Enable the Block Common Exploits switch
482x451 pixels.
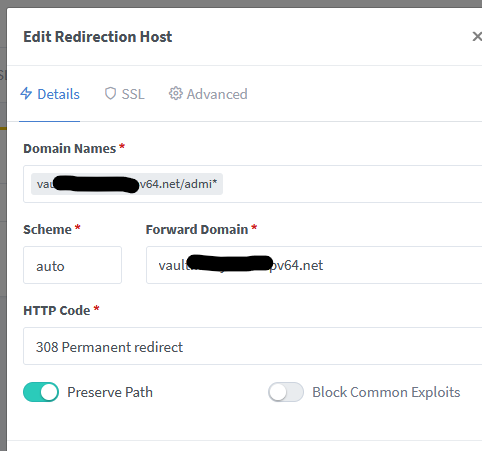point(286,392)
